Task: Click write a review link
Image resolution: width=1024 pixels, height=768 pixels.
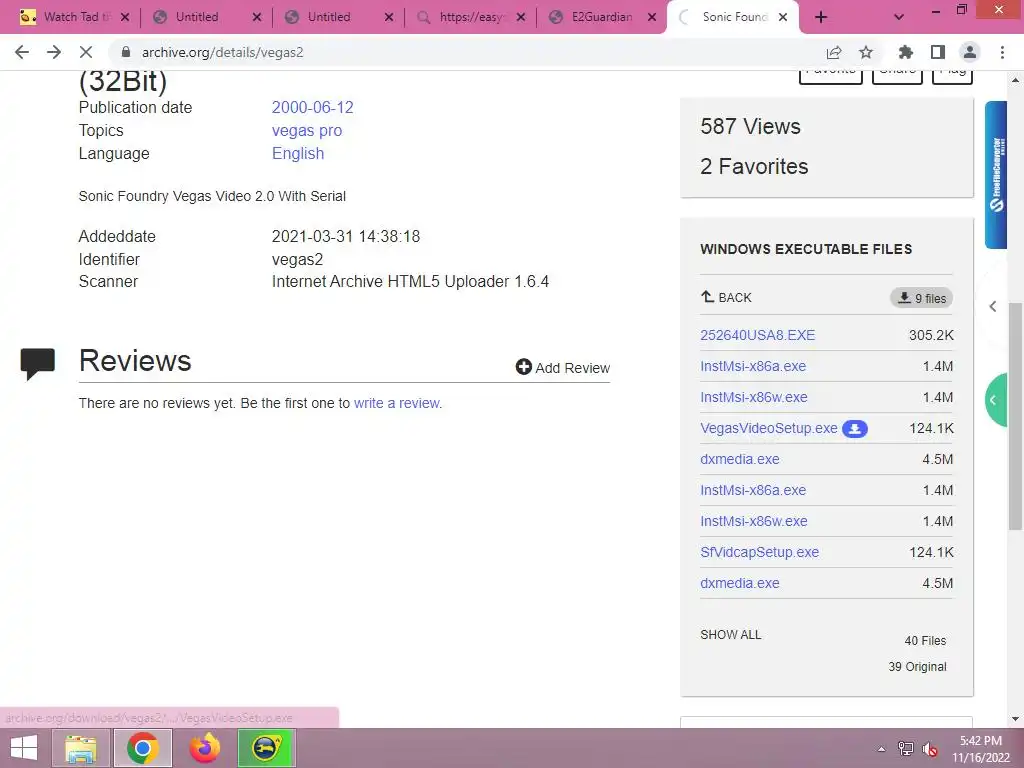Action: click(x=396, y=403)
